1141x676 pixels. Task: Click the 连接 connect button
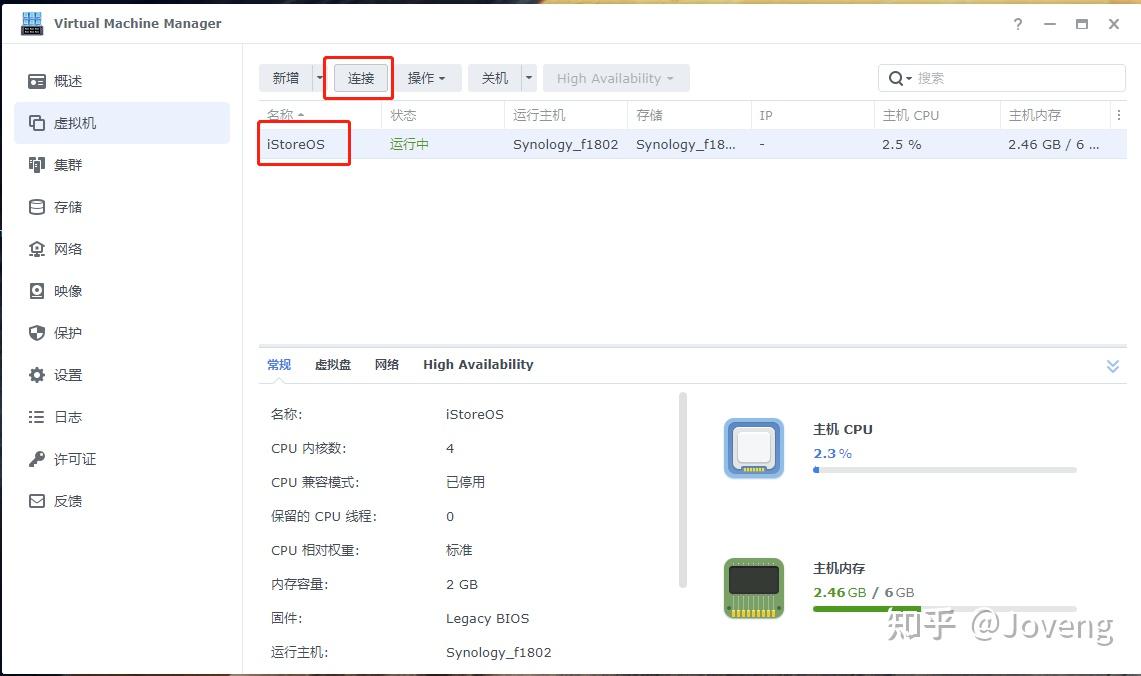[x=361, y=78]
